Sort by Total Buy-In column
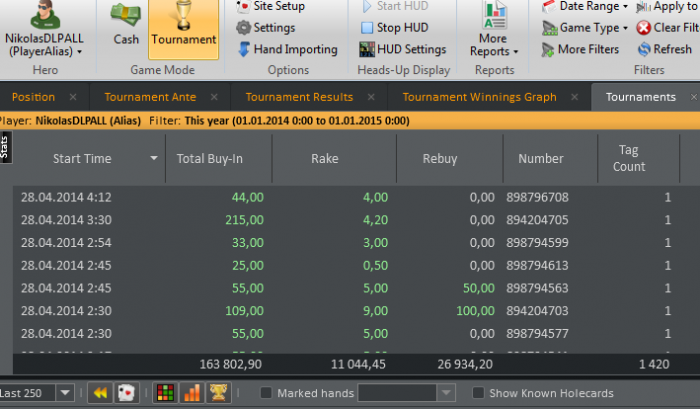The width and height of the screenshot is (700, 409). (x=209, y=159)
